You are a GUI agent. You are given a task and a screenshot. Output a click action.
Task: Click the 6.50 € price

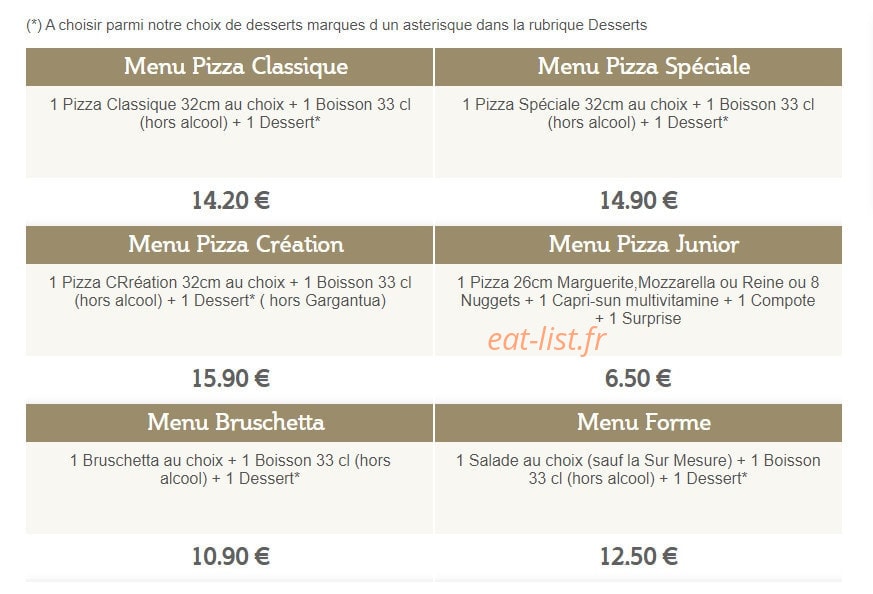pos(638,379)
